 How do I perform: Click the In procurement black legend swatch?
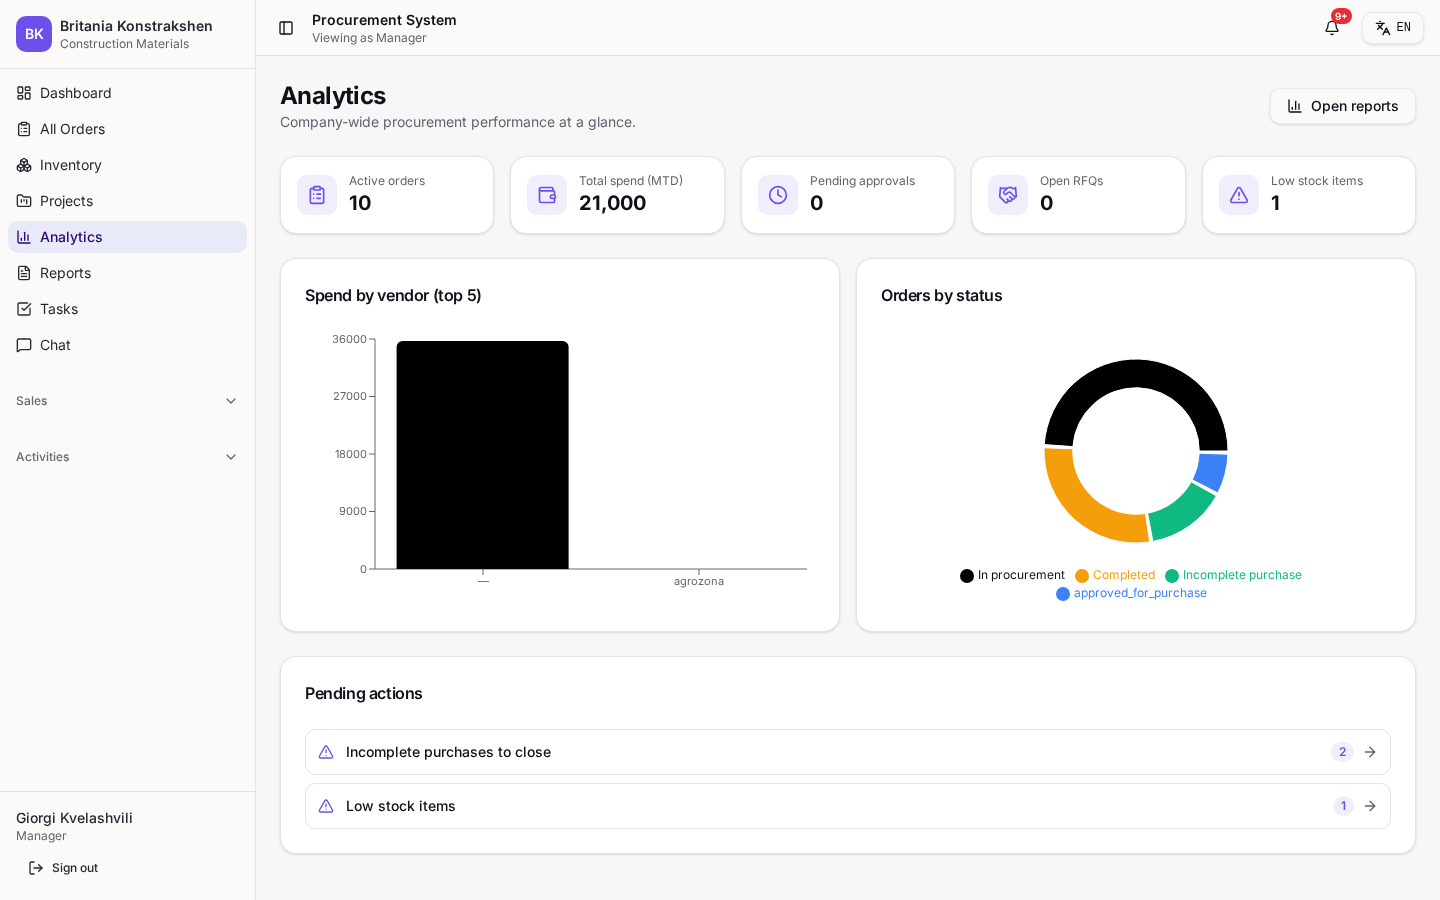pos(967,576)
